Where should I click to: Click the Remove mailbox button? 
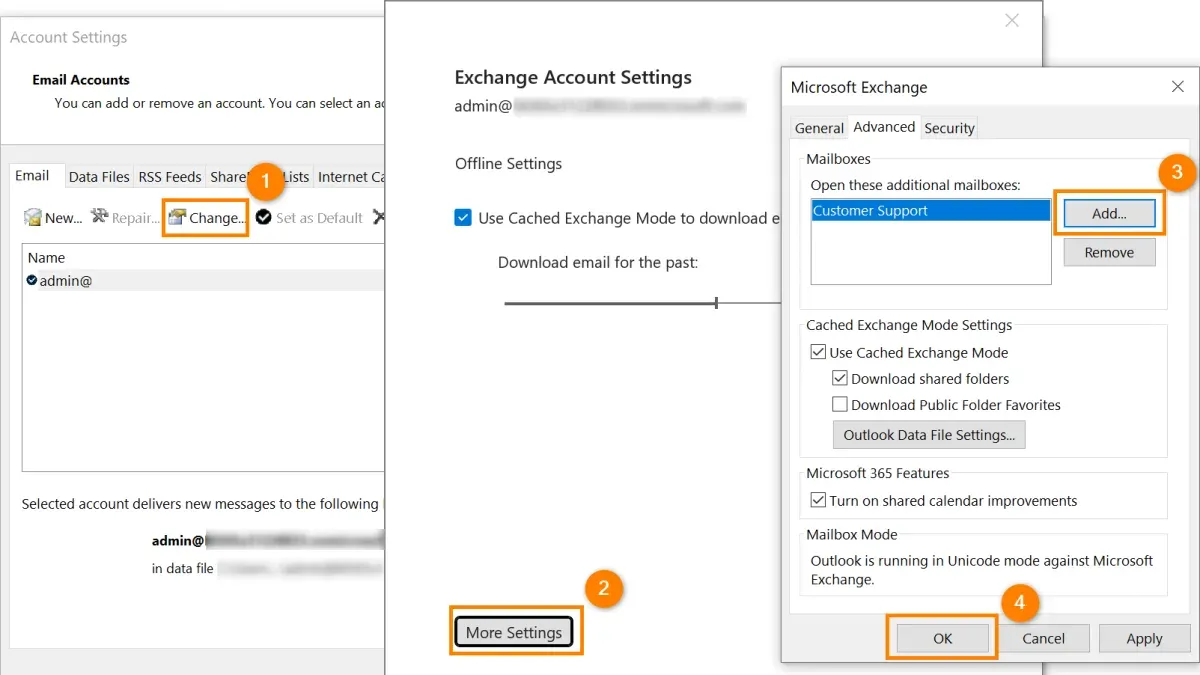(x=1109, y=252)
